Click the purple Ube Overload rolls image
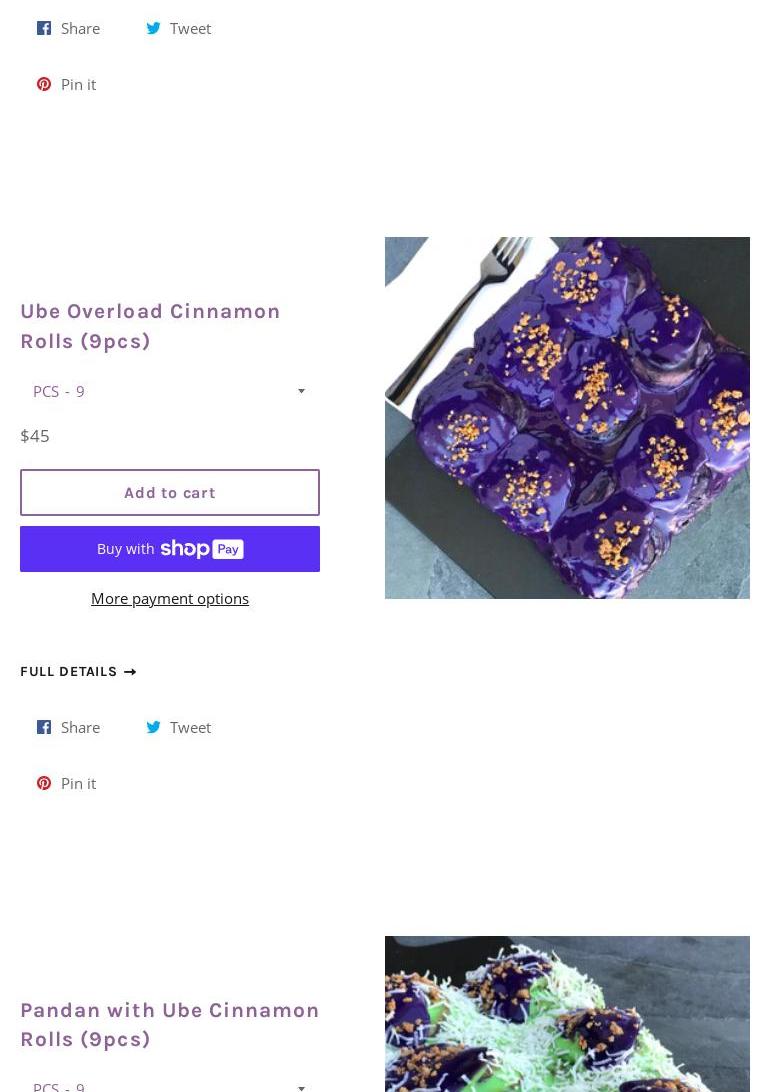The width and height of the screenshot is (770, 1092). coord(567,418)
